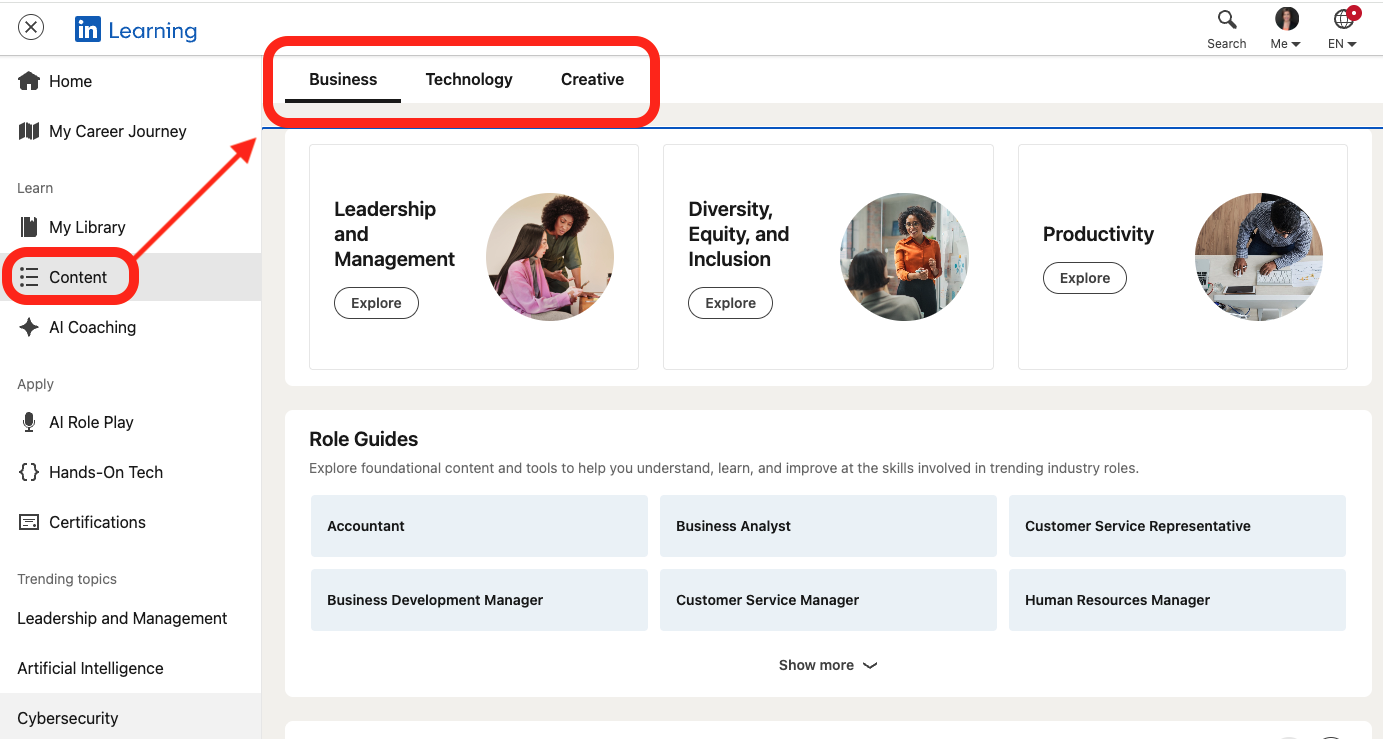The image size is (1383, 739).
Task: Click the LinkedIn Learning logo icon
Action: point(88,30)
